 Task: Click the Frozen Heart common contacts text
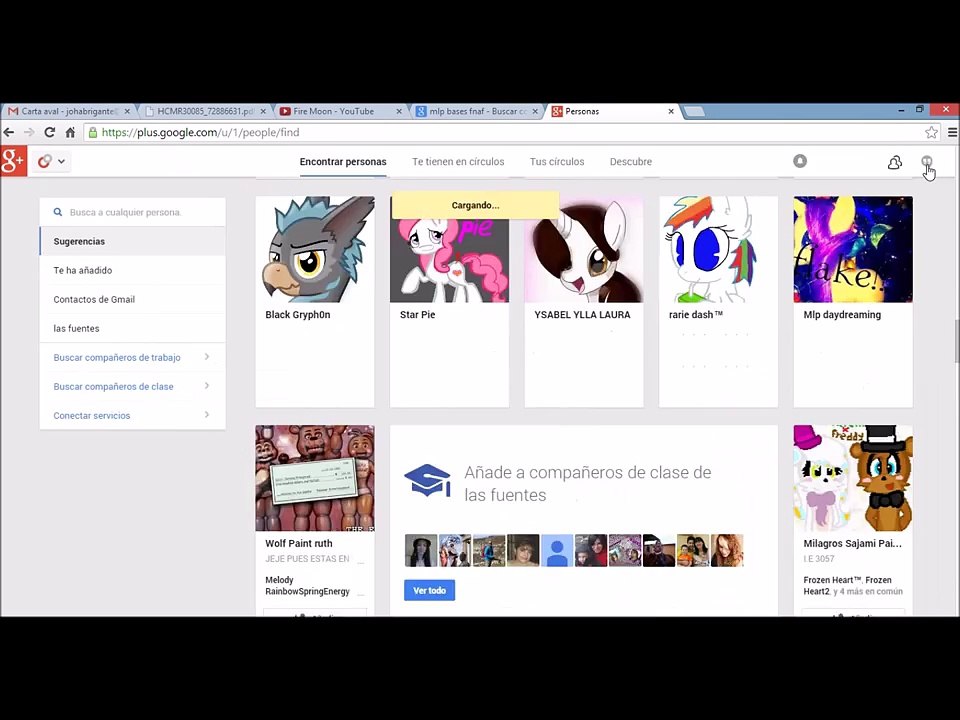point(853,585)
